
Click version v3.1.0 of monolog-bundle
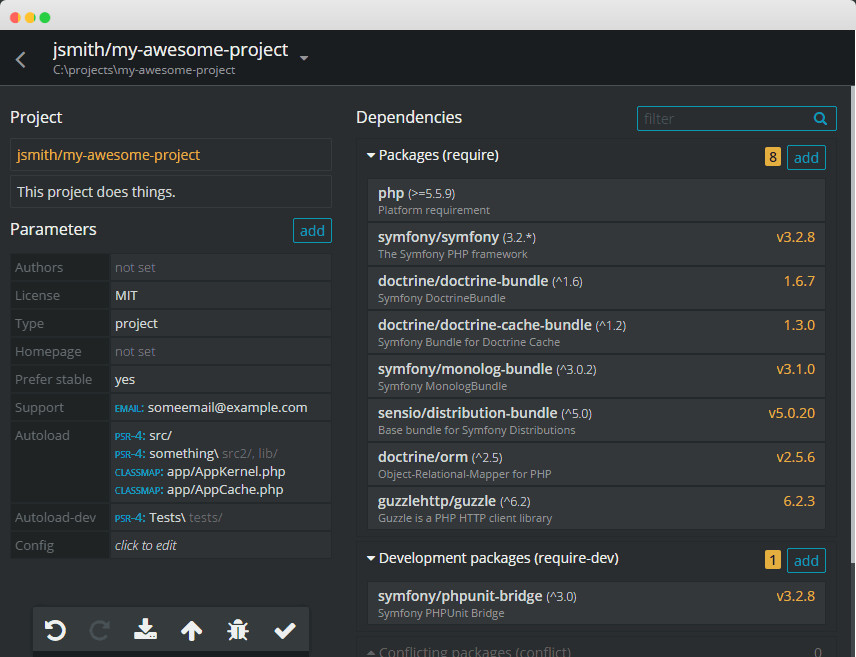tap(795, 369)
